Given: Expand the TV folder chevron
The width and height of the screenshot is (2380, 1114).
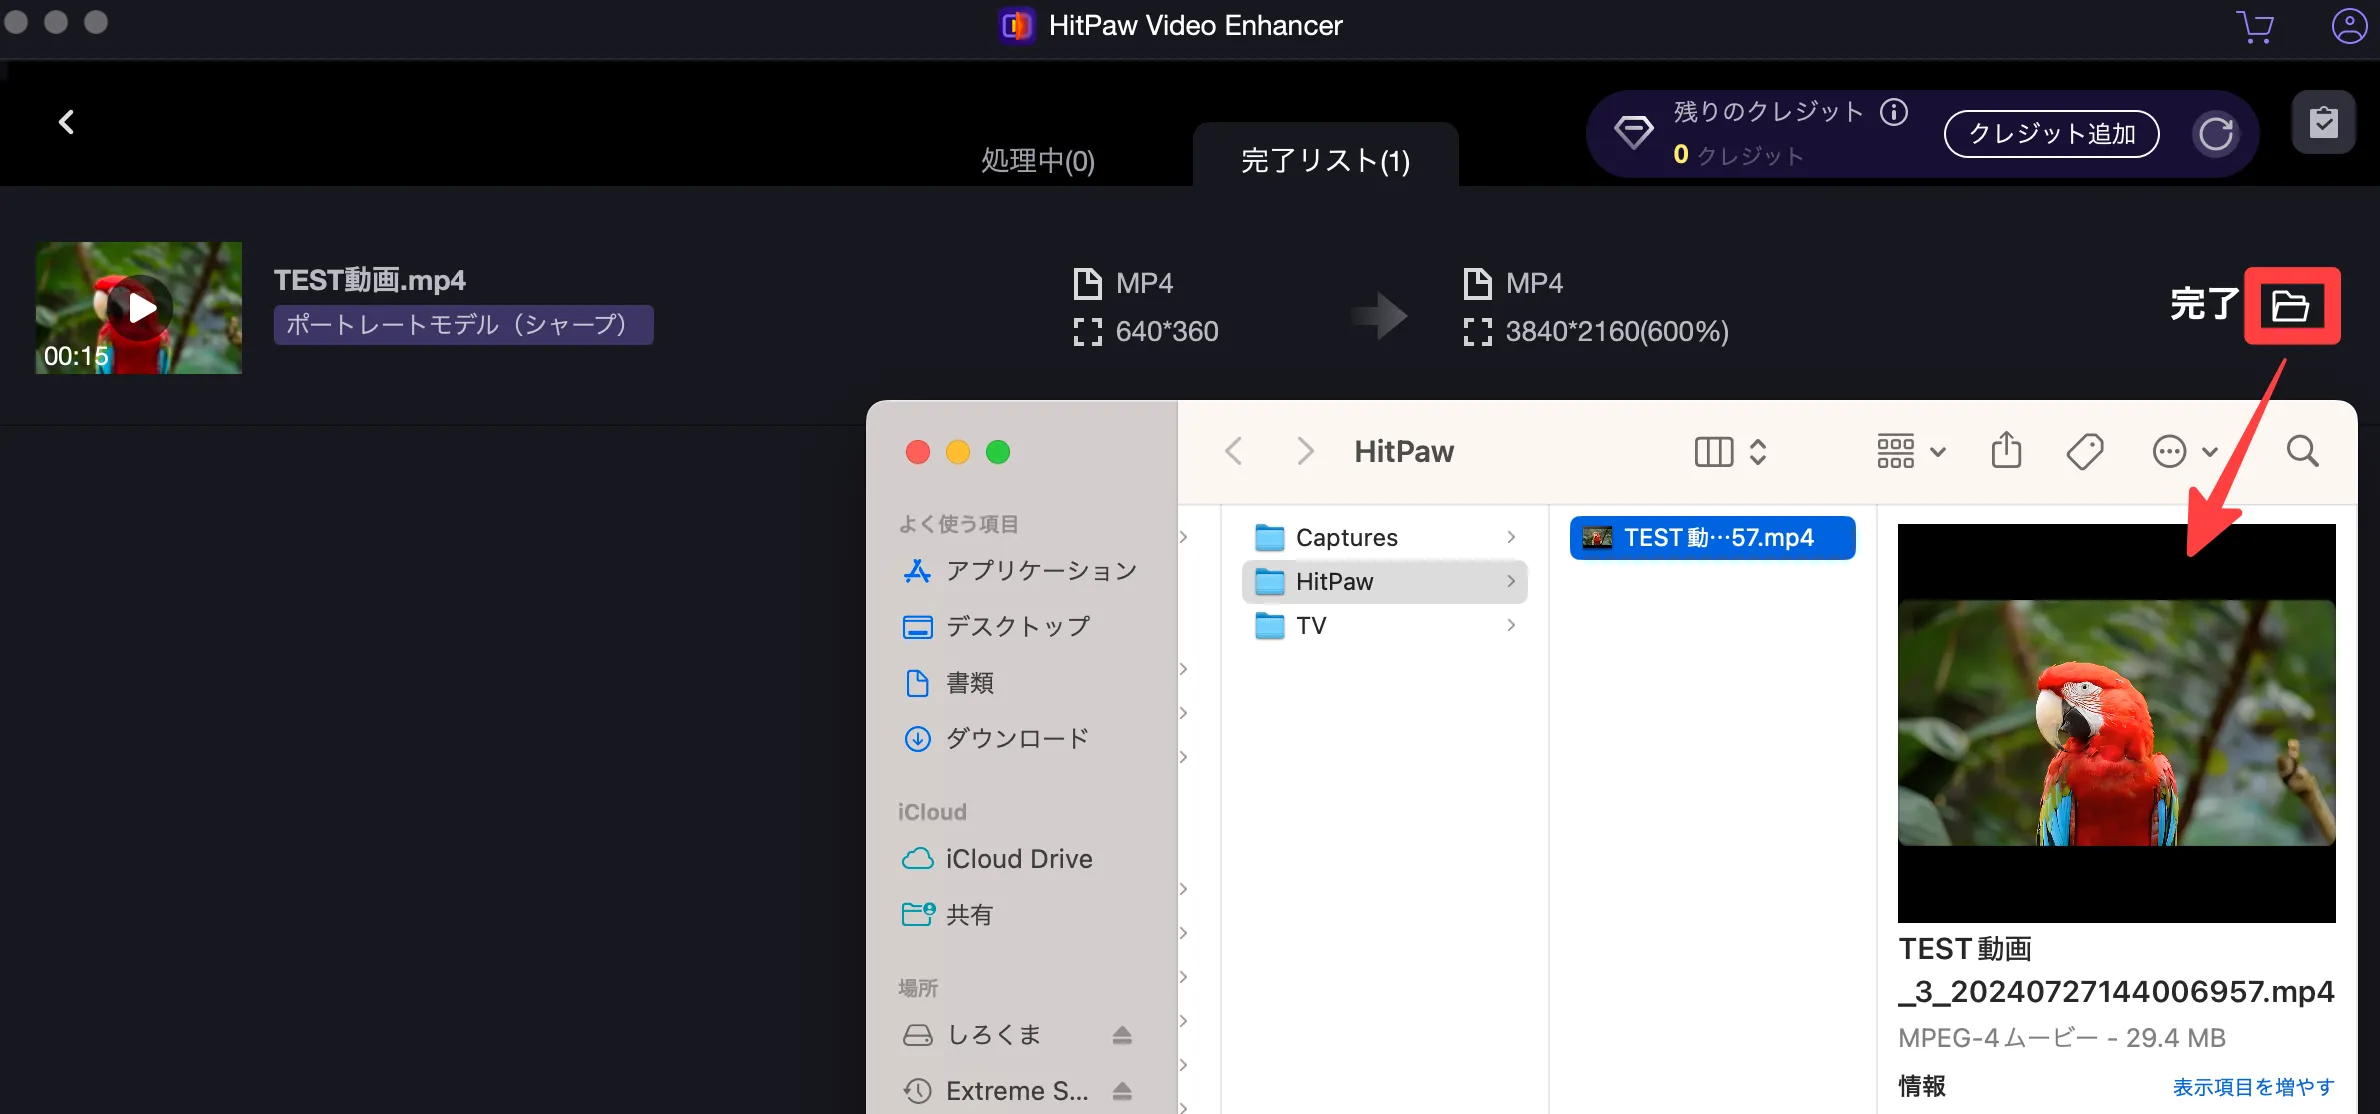Looking at the screenshot, I should 1511,626.
